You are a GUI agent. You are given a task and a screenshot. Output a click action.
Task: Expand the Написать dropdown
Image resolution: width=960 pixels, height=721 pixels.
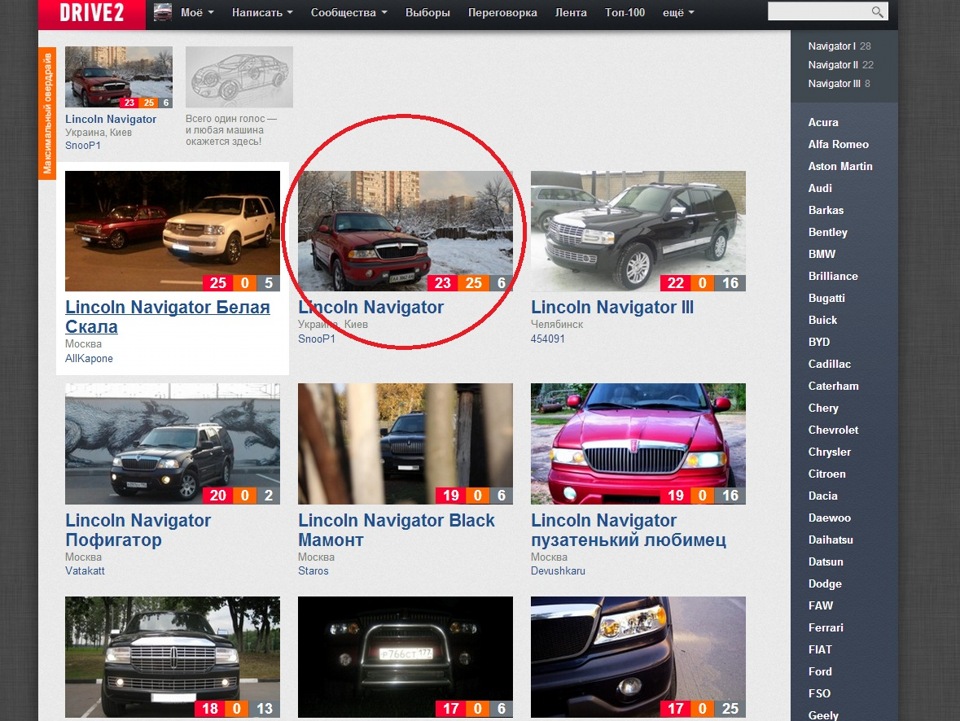pos(262,12)
